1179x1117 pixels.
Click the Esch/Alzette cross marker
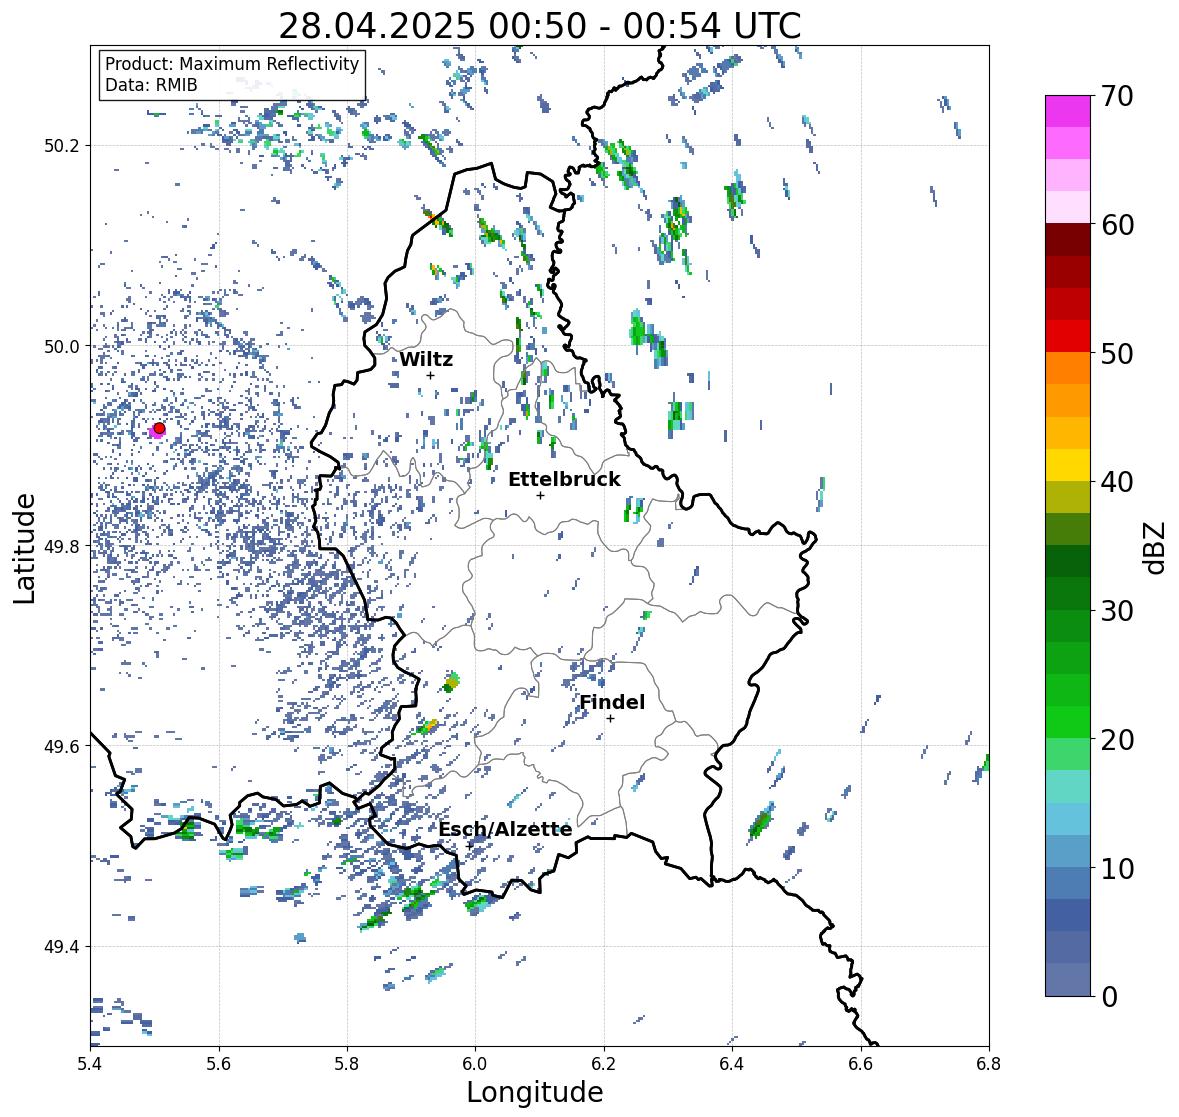point(470,846)
